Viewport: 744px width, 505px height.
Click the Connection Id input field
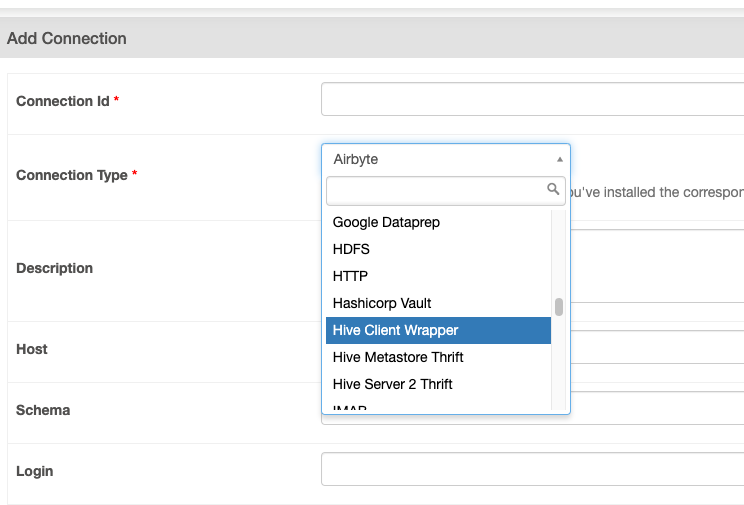[532, 99]
